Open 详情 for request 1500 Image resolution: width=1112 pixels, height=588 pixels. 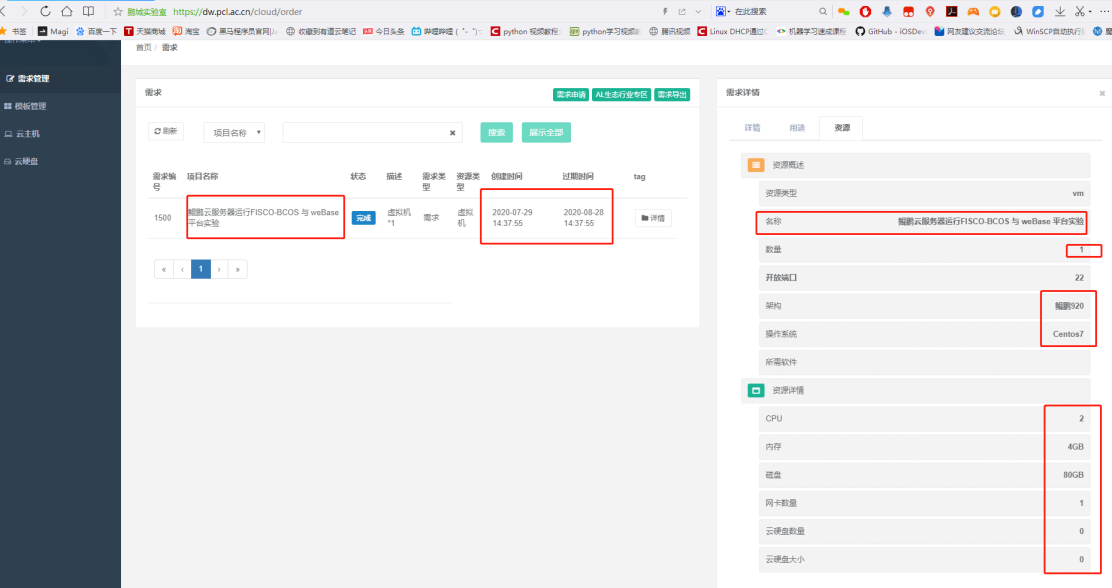pyautogui.click(x=653, y=218)
